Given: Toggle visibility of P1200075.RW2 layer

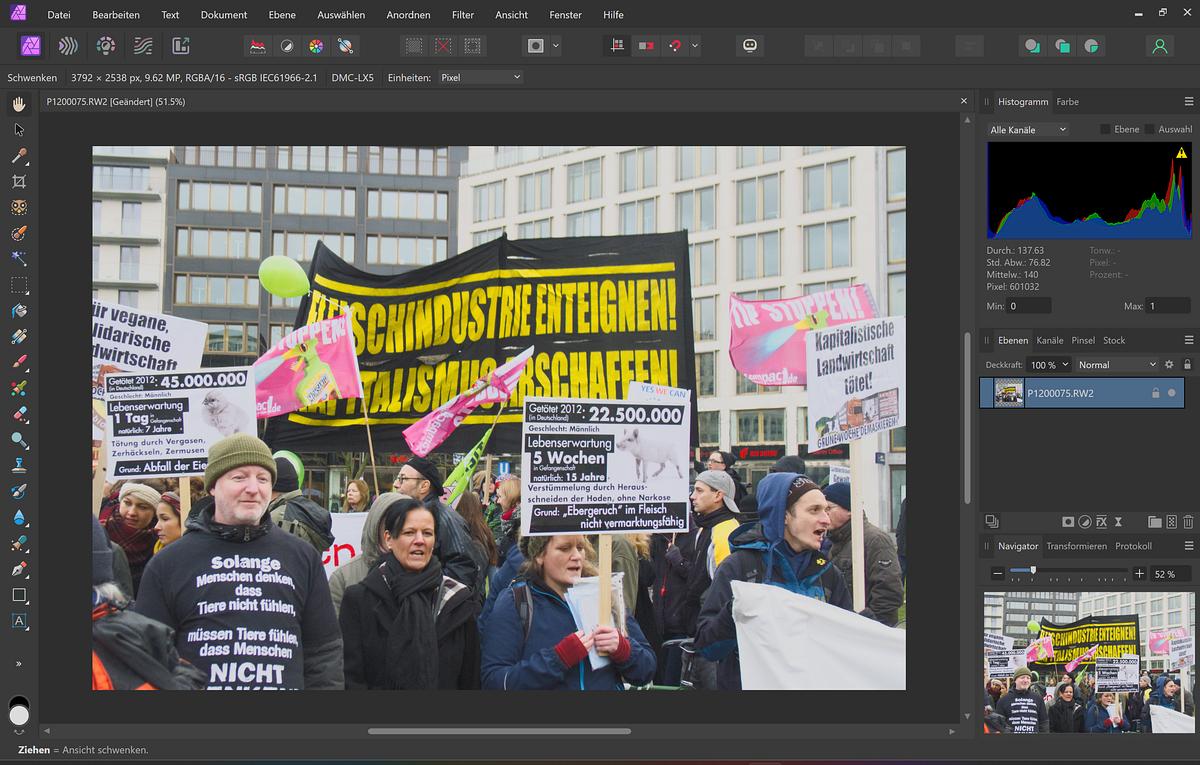Looking at the screenshot, I should tap(1171, 393).
